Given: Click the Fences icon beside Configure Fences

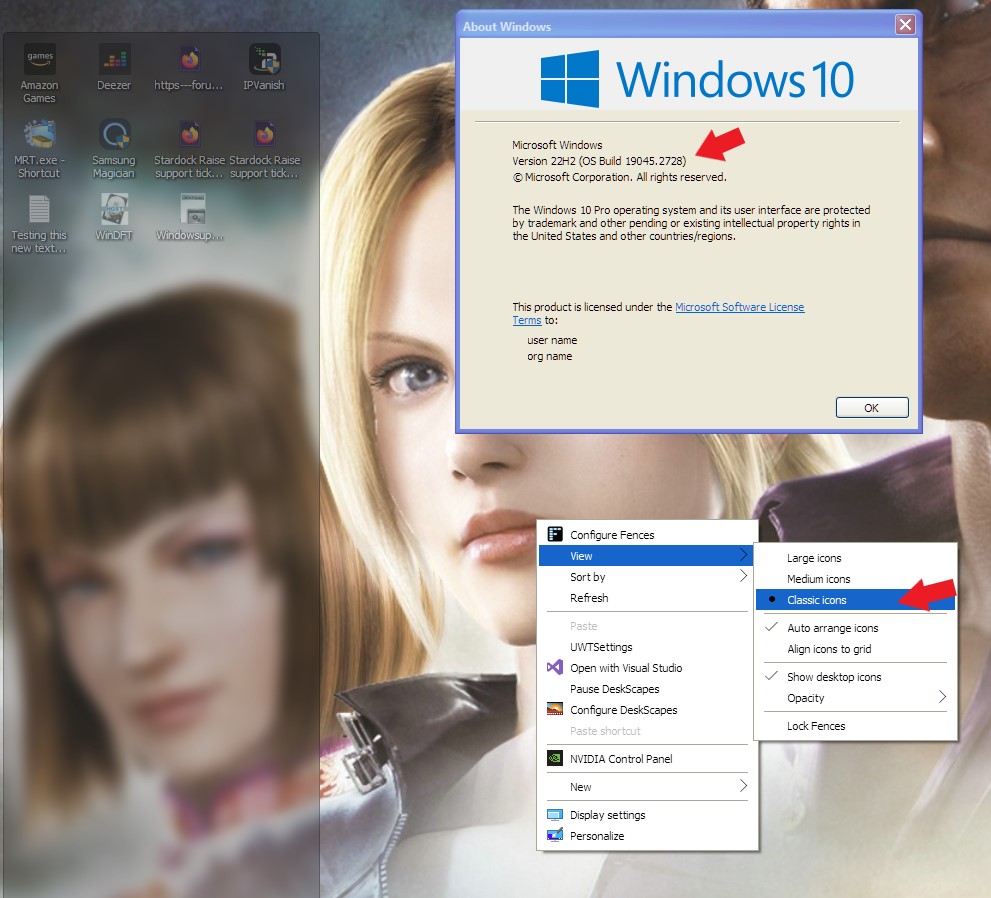Looking at the screenshot, I should [x=554, y=534].
